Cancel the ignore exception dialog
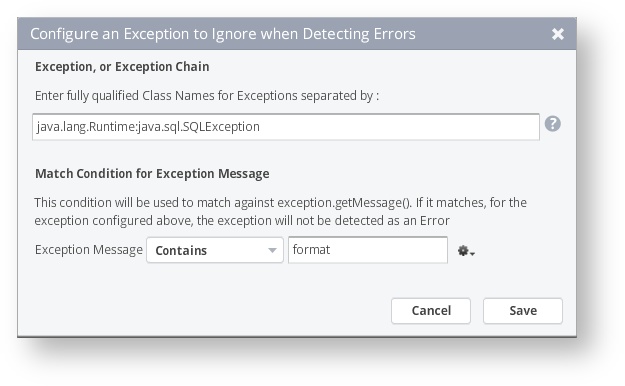Viewport: 625px width, 386px height. click(x=431, y=311)
